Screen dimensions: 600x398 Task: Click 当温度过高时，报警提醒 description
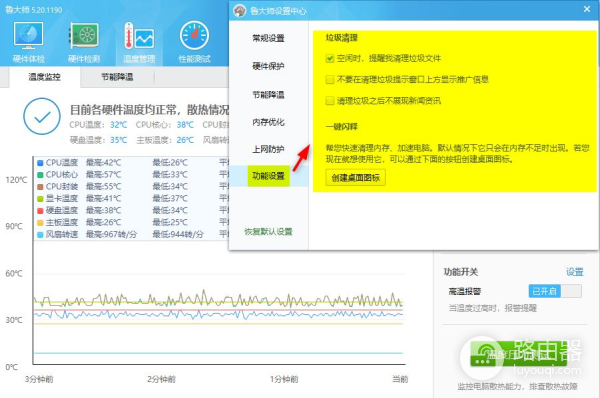[x=492, y=308]
